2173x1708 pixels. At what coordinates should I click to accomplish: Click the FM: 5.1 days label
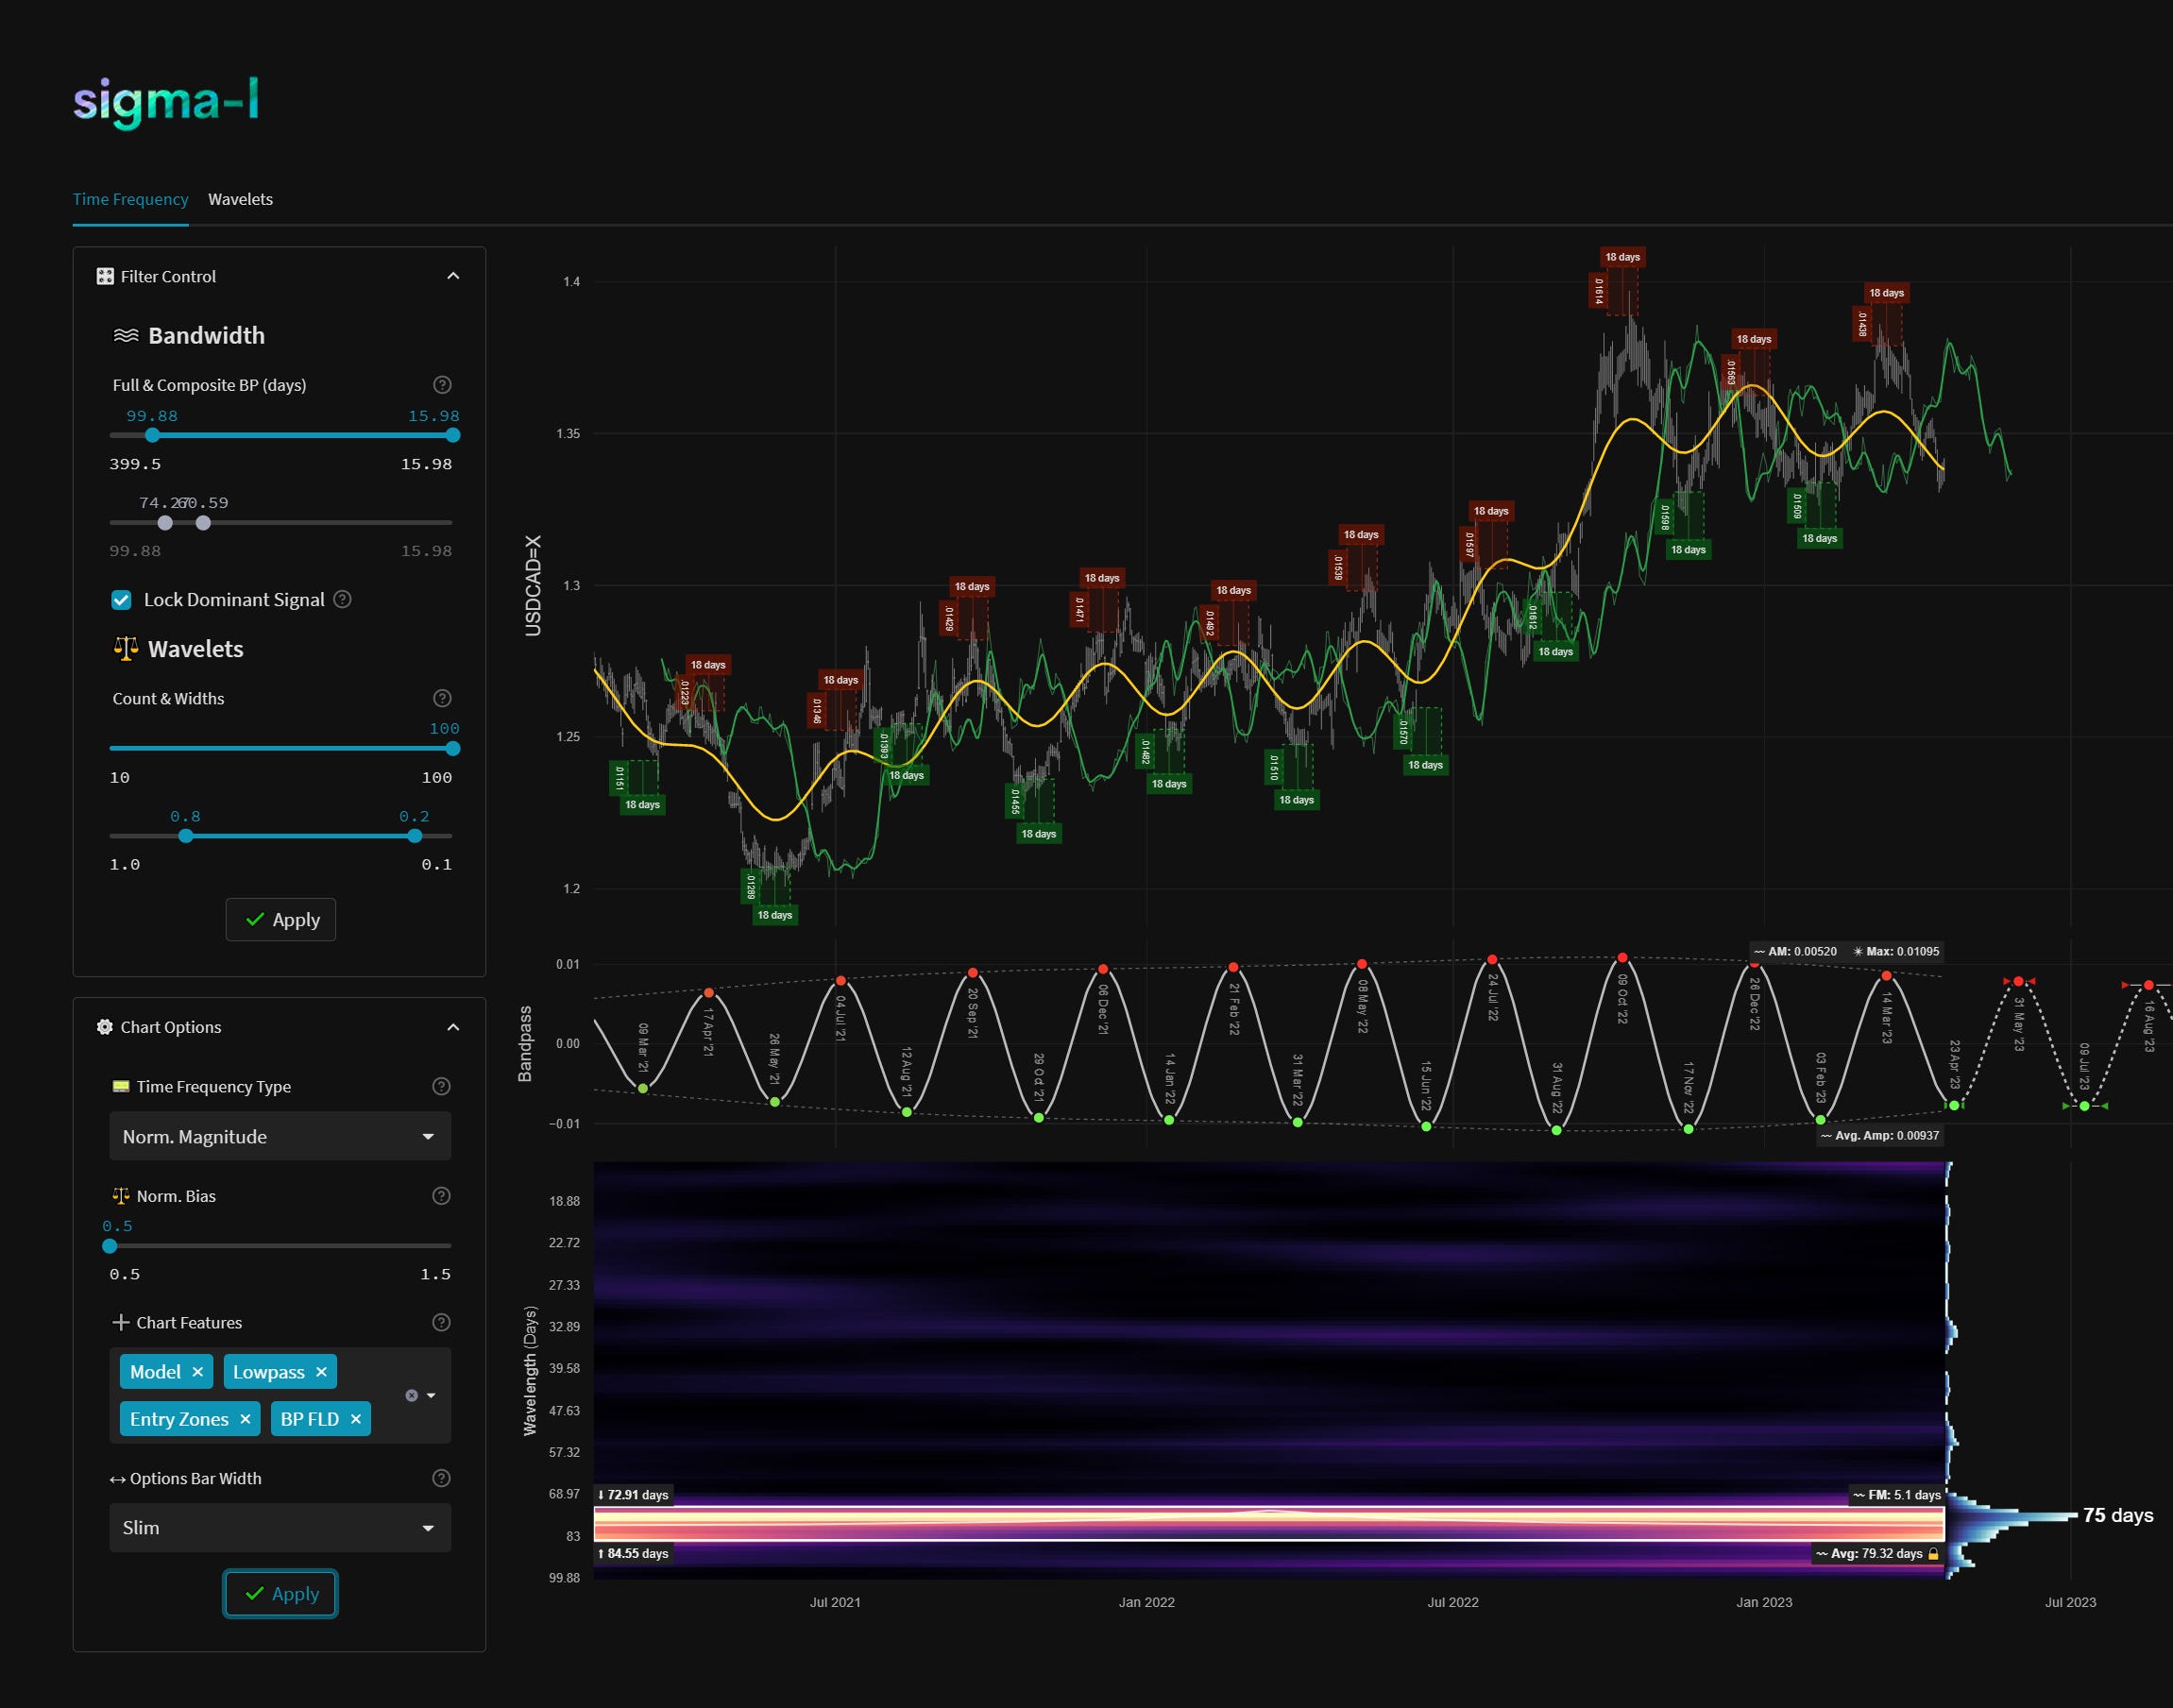(1897, 1495)
